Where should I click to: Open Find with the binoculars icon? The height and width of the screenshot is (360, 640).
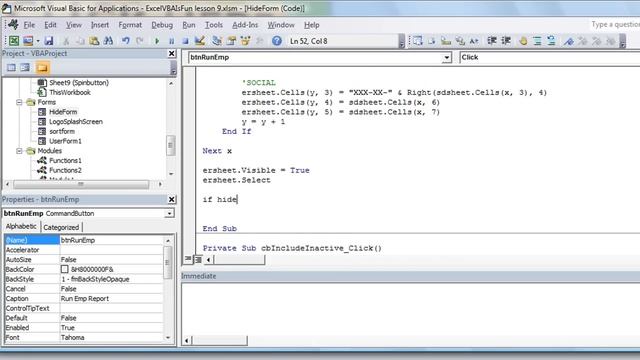click(x=108, y=41)
